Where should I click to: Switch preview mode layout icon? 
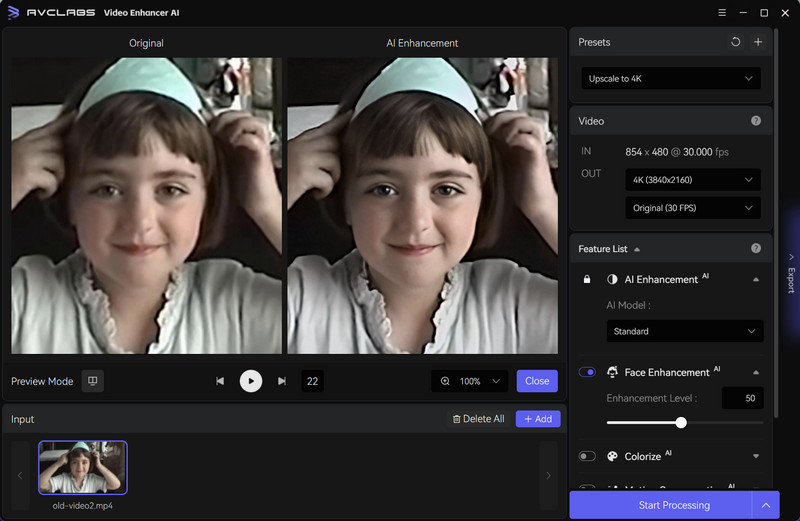point(93,381)
